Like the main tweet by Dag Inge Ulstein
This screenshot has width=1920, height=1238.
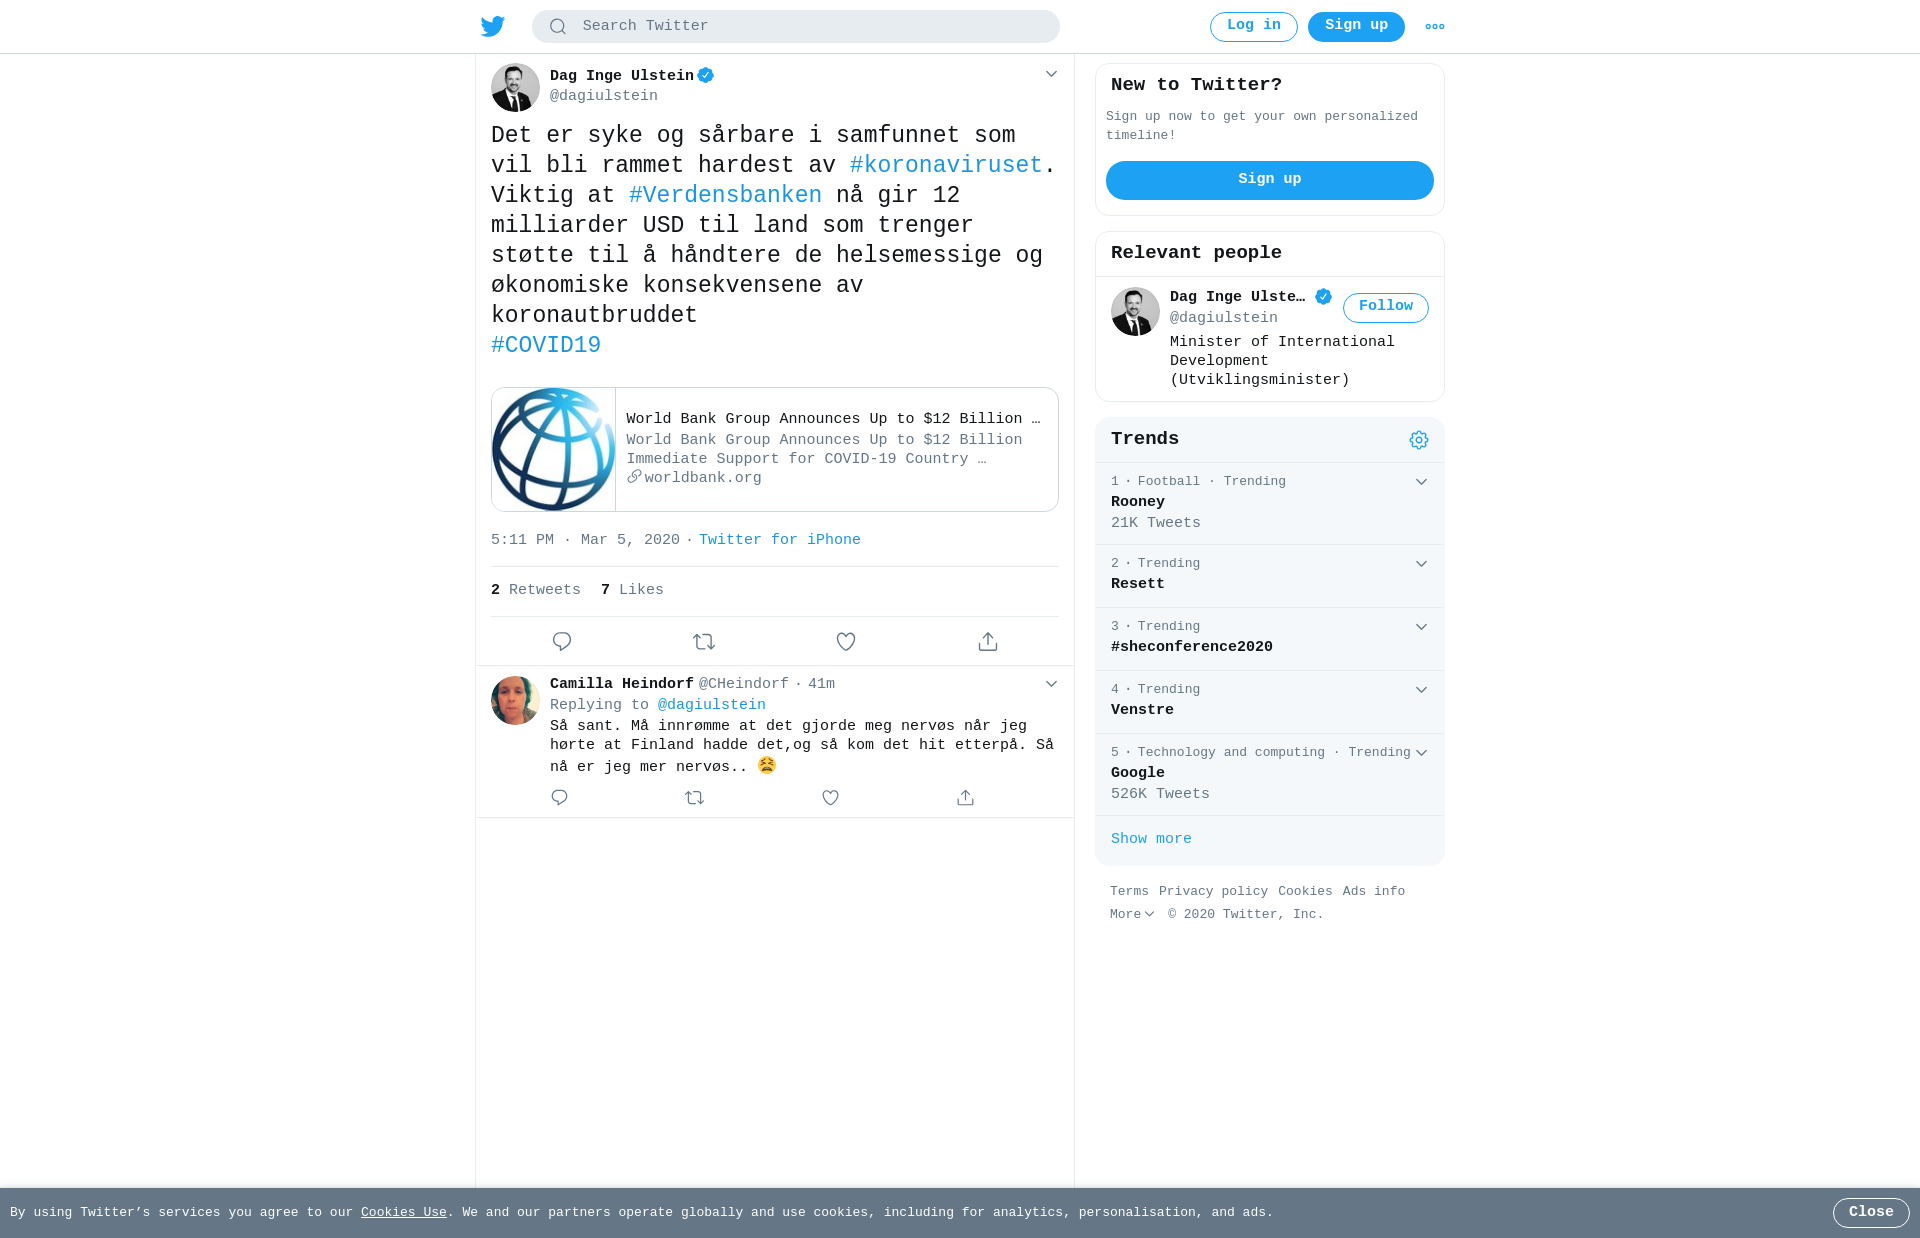coord(846,641)
